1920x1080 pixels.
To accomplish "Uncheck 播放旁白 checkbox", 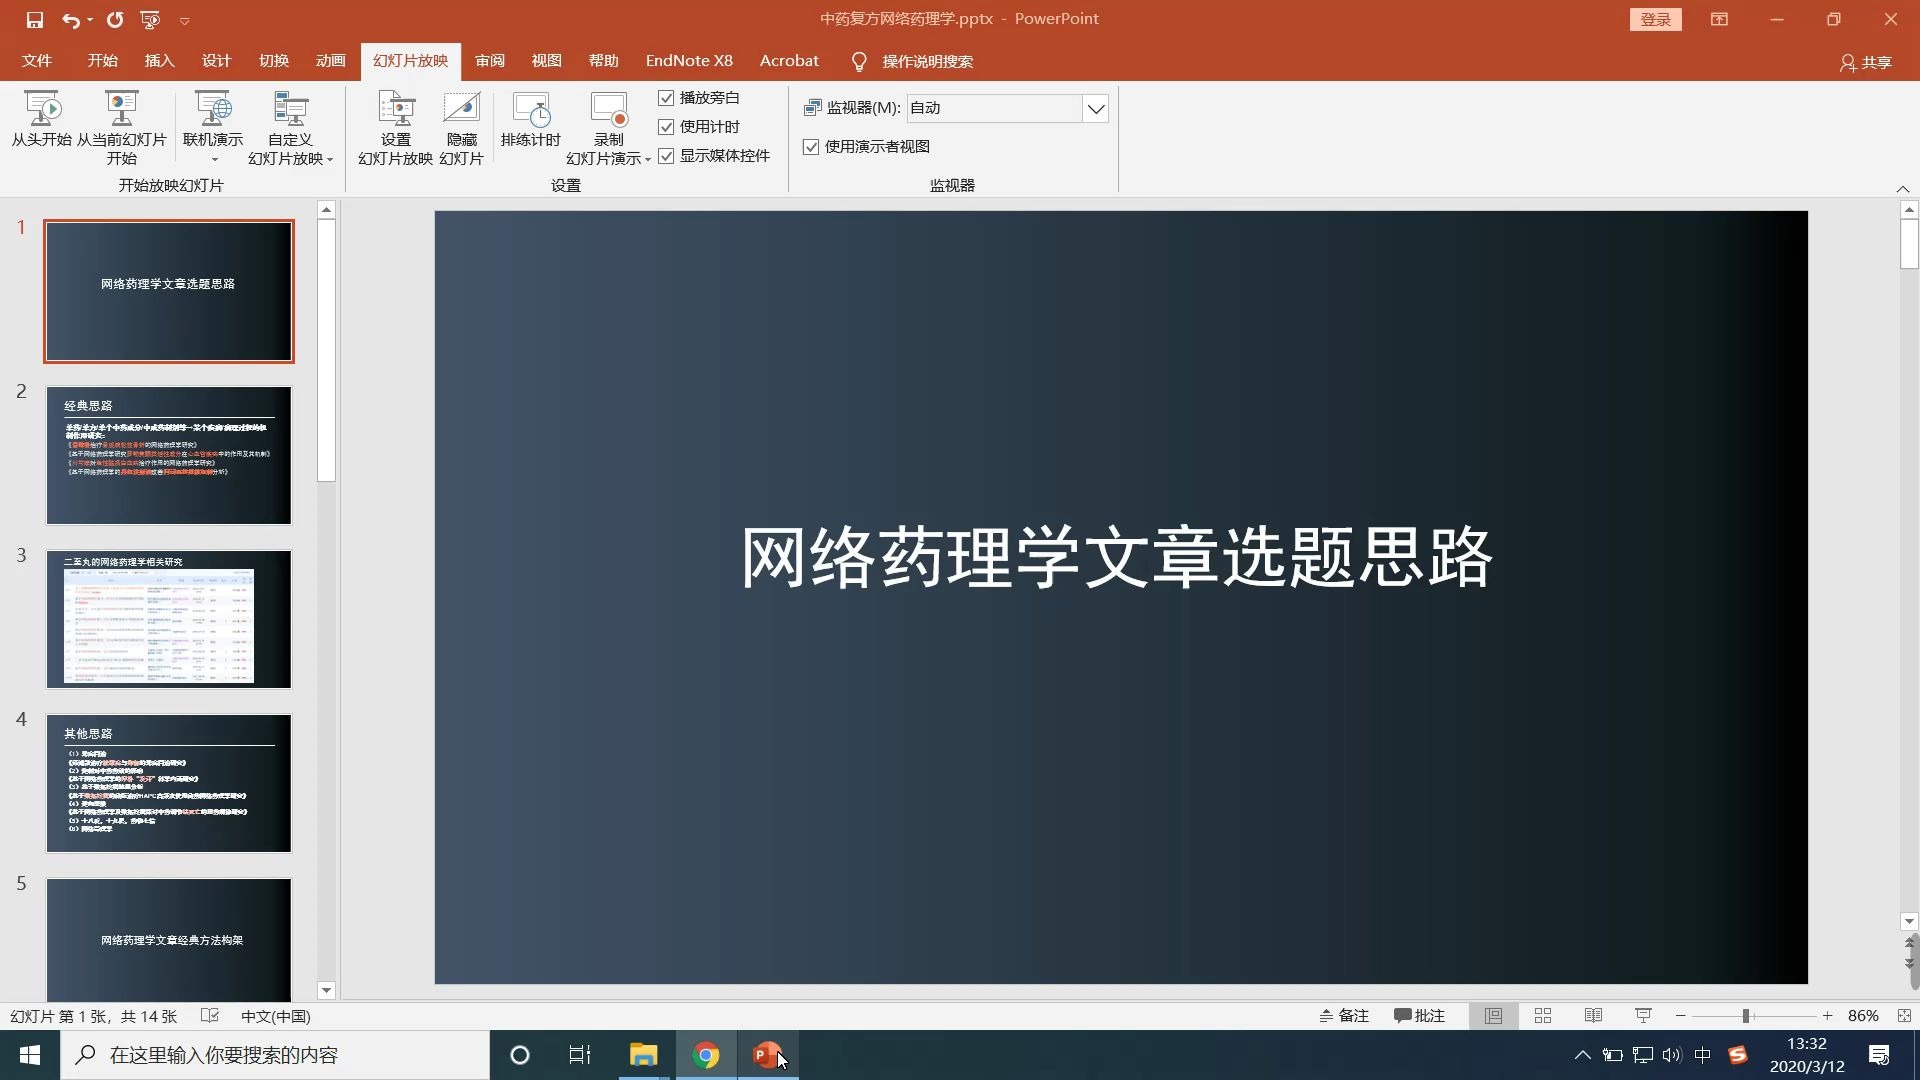I will (667, 98).
